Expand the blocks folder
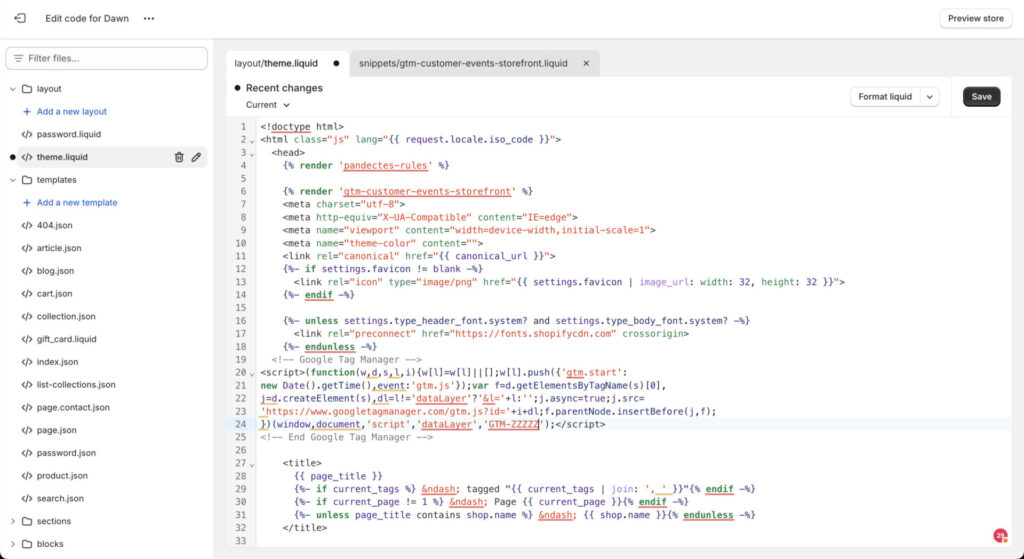1024x559 pixels. tap(13, 544)
